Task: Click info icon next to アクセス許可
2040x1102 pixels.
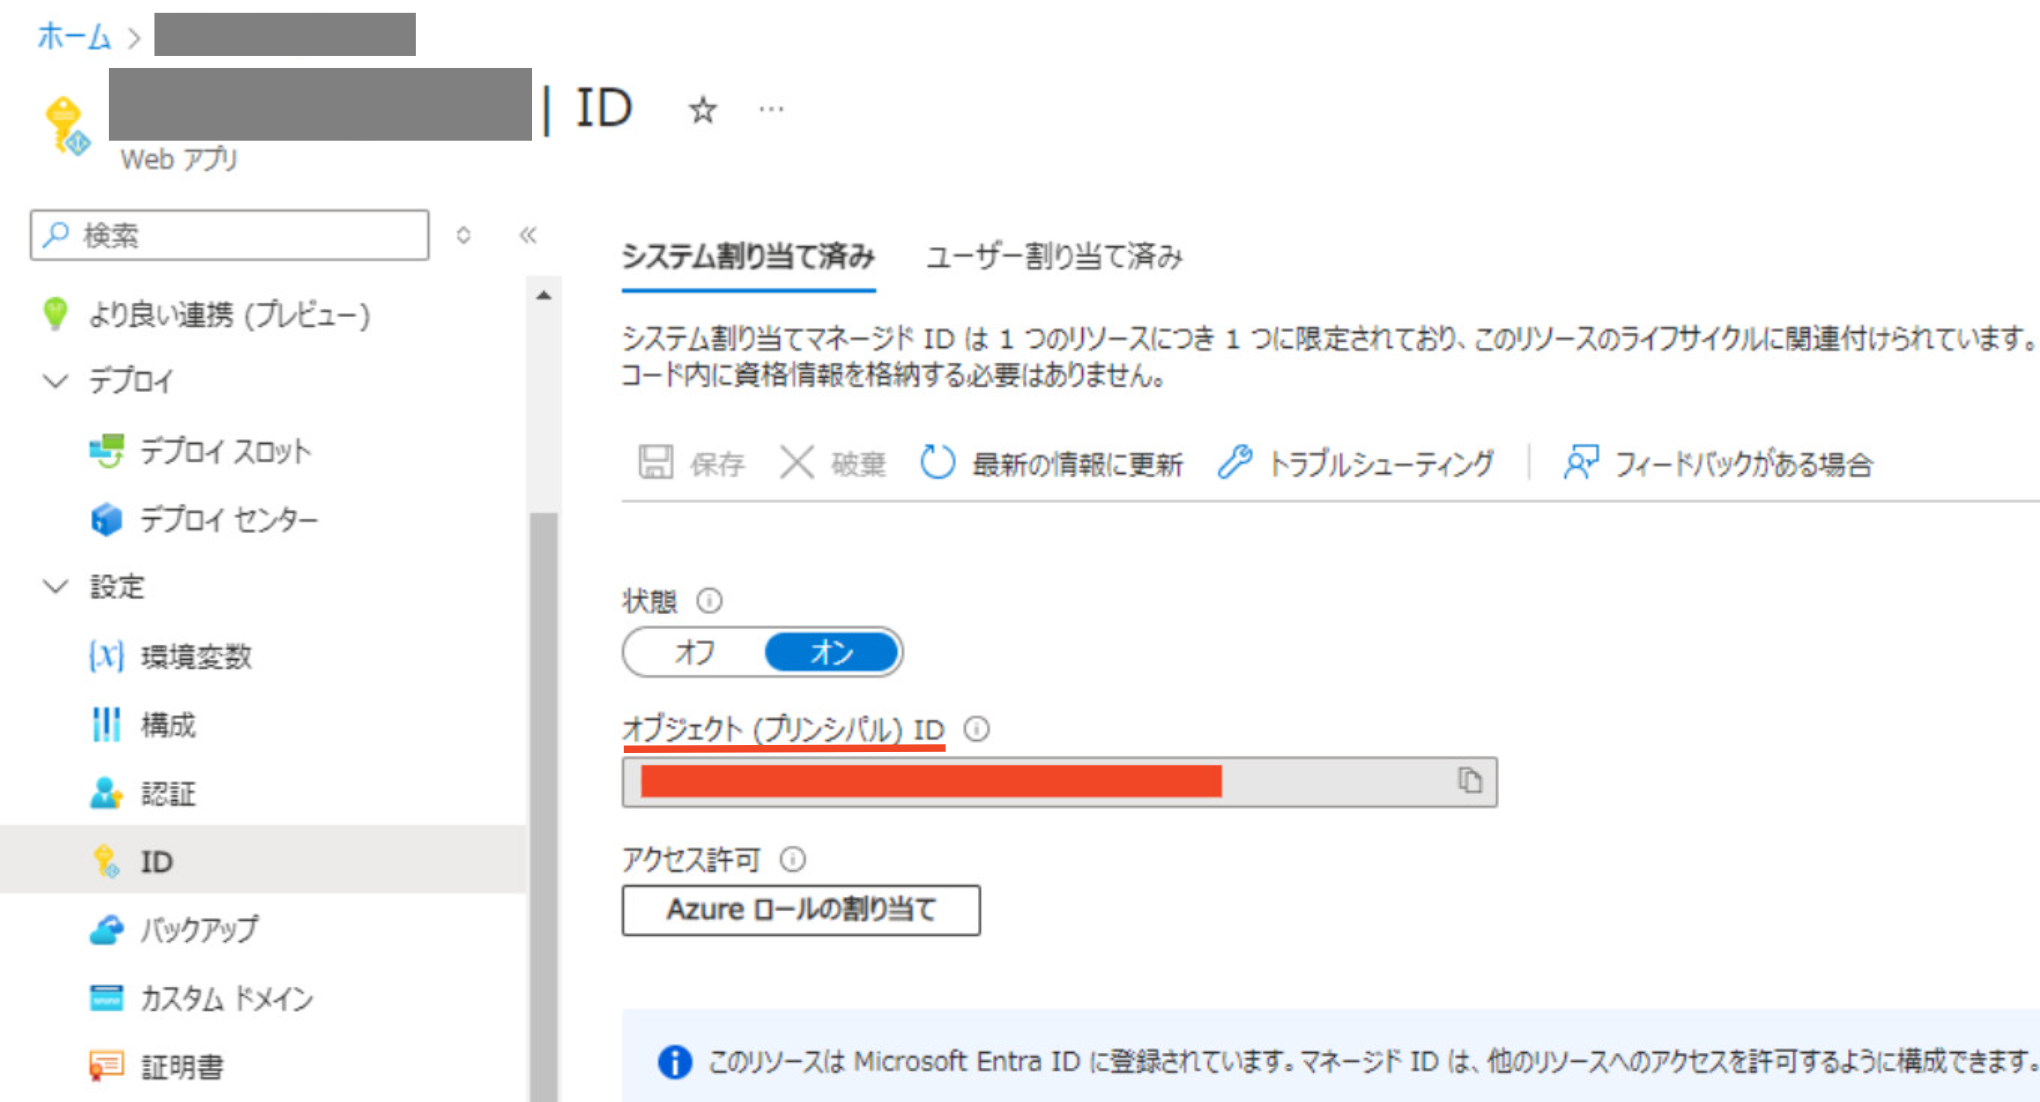Action: [793, 859]
